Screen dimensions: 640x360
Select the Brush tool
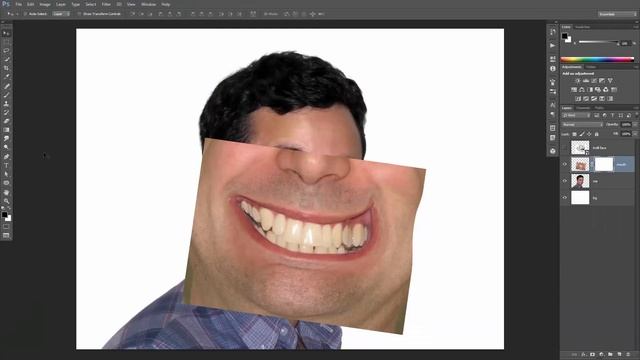6,95
